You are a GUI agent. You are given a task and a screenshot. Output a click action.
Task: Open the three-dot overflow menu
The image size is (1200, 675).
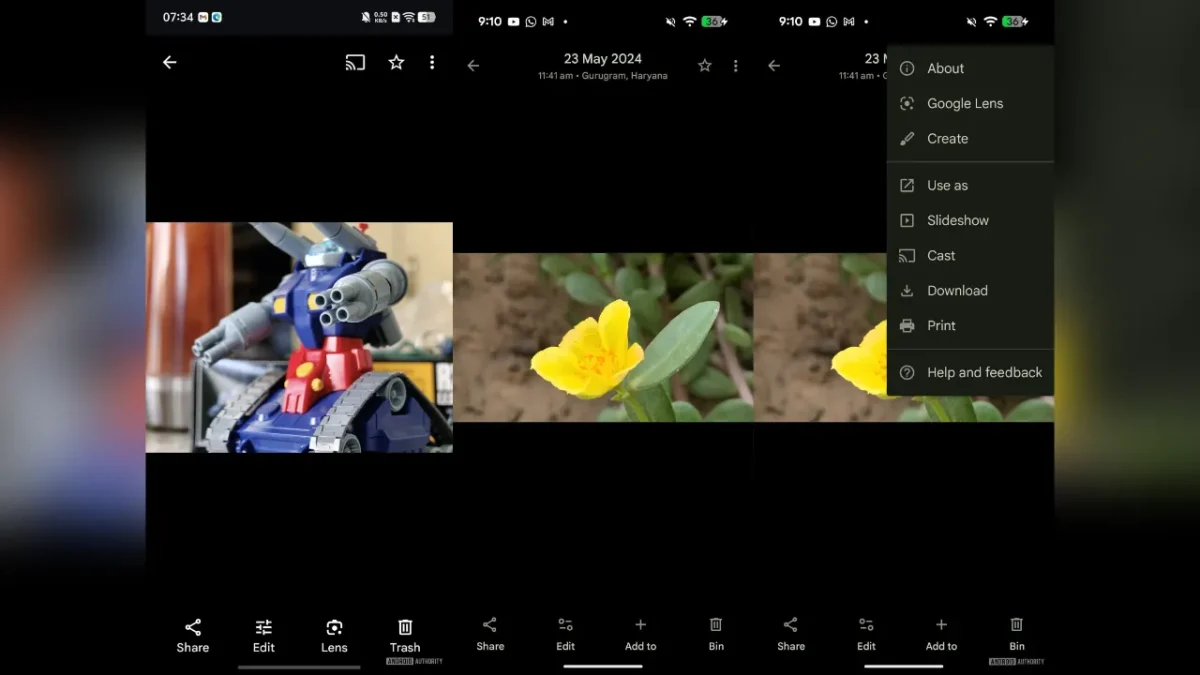(431, 62)
